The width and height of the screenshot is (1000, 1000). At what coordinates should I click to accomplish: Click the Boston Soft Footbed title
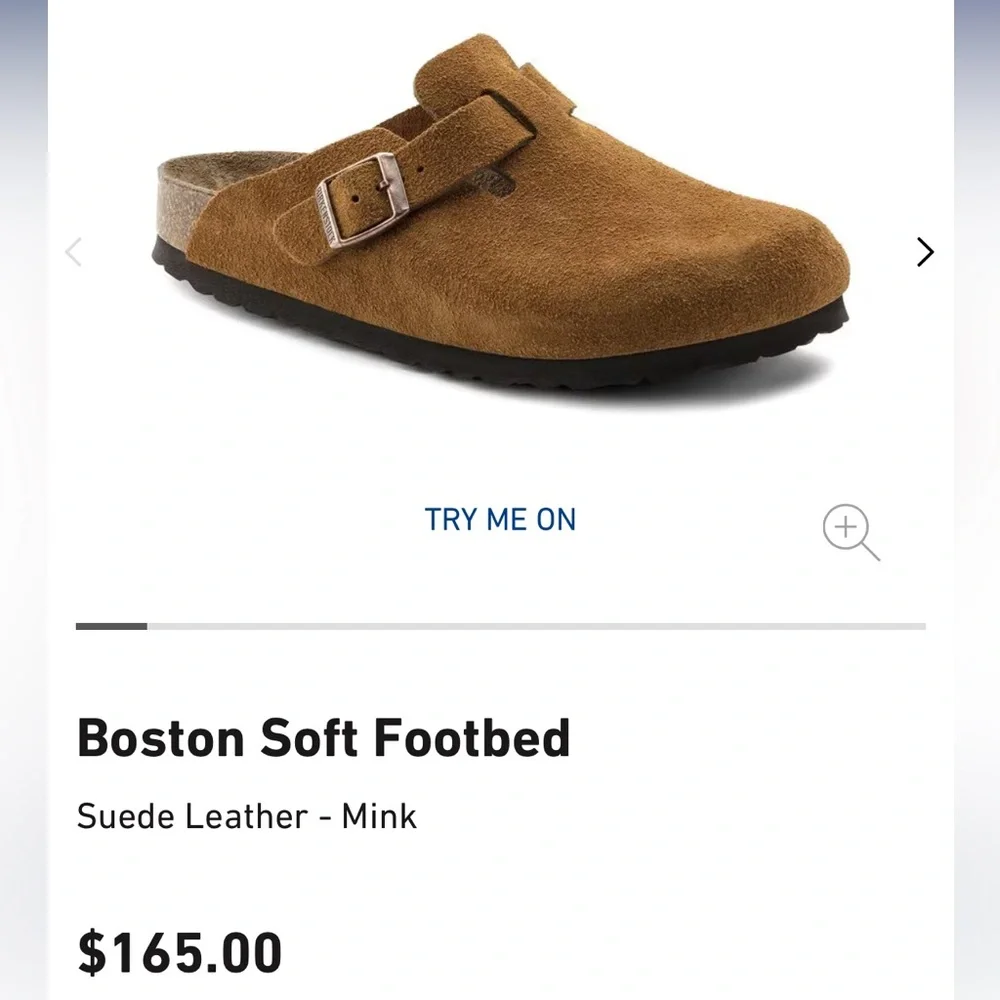[x=323, y=739]
